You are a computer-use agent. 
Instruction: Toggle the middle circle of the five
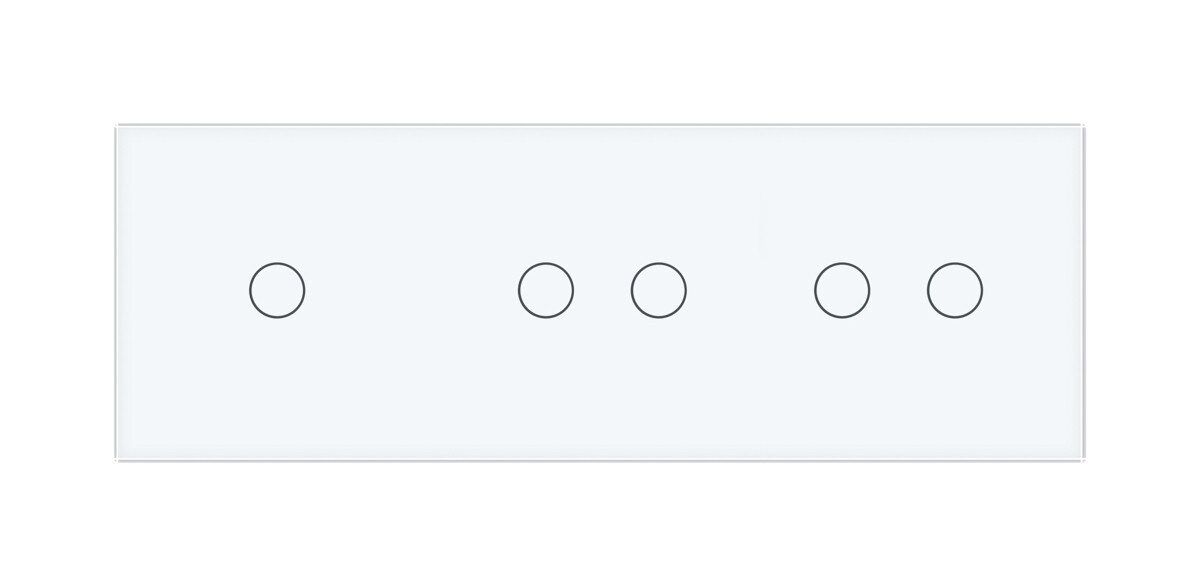pos(659,291)
